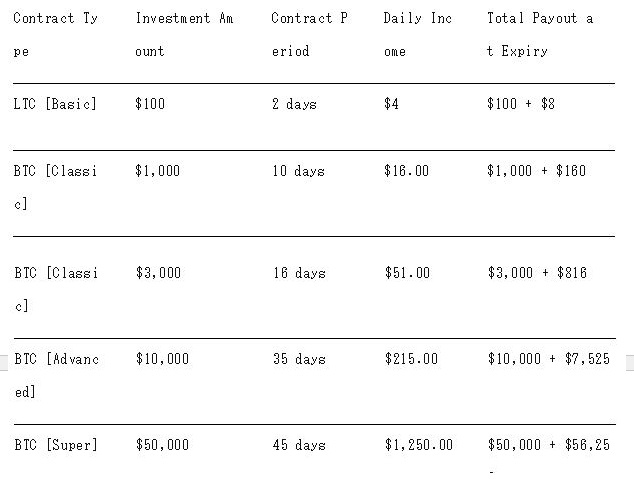Viewport: 634px width, 493px height.
Task: Select the $100 investment amount cell
Action: 150,104
